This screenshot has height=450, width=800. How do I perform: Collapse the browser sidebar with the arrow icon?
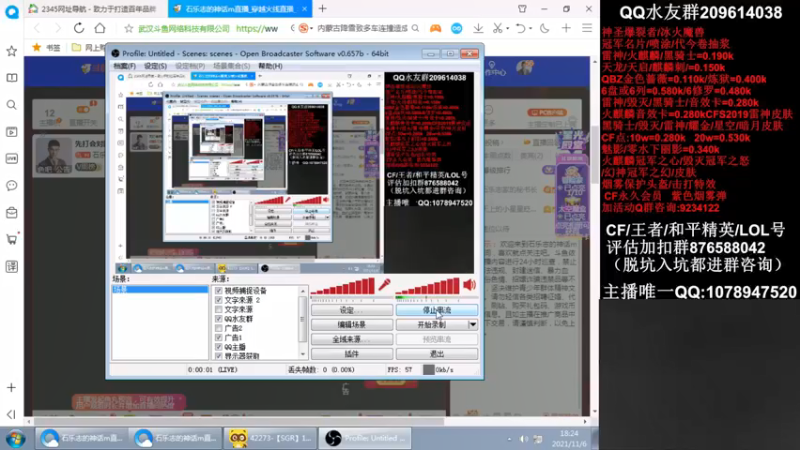[x=11, y=414]
